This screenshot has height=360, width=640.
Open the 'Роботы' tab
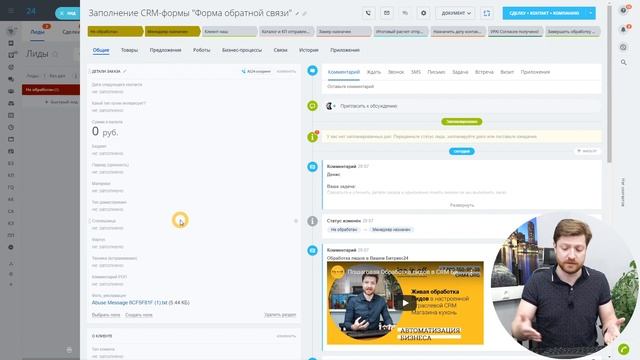click(x=202, y=50)
